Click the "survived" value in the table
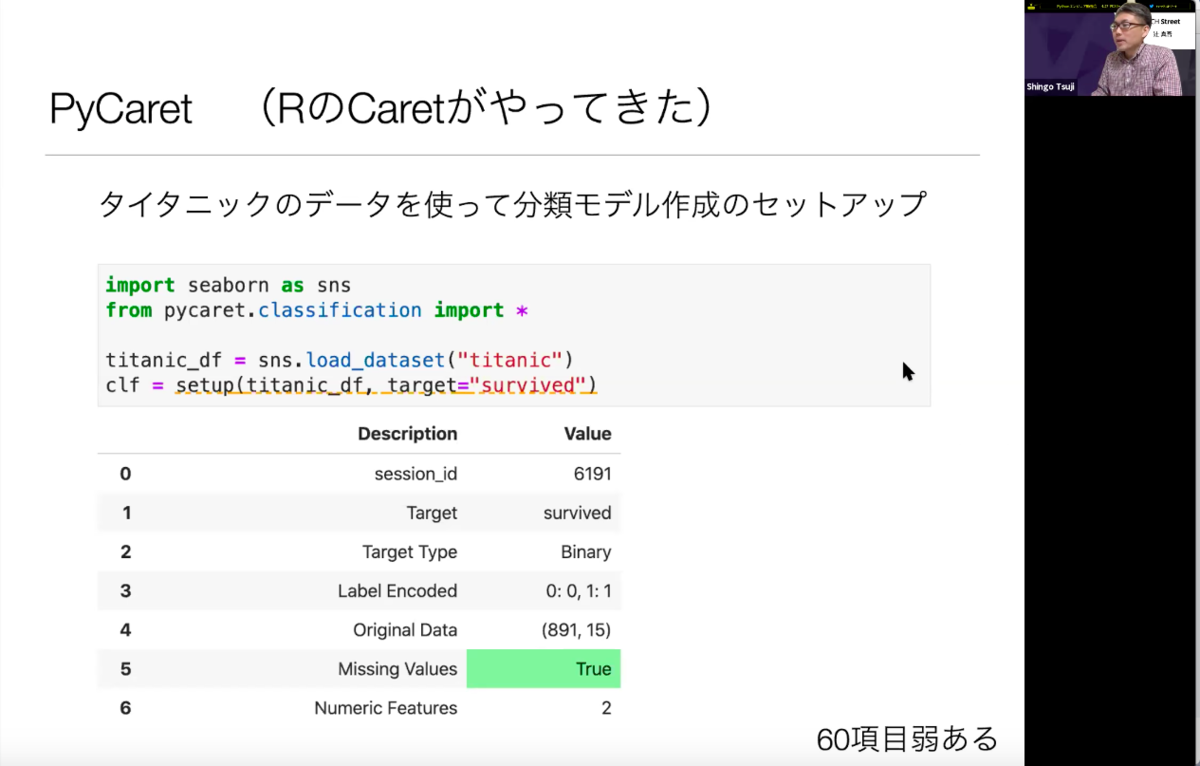This screenshot has width=1200, height=766. pos(577,513)
